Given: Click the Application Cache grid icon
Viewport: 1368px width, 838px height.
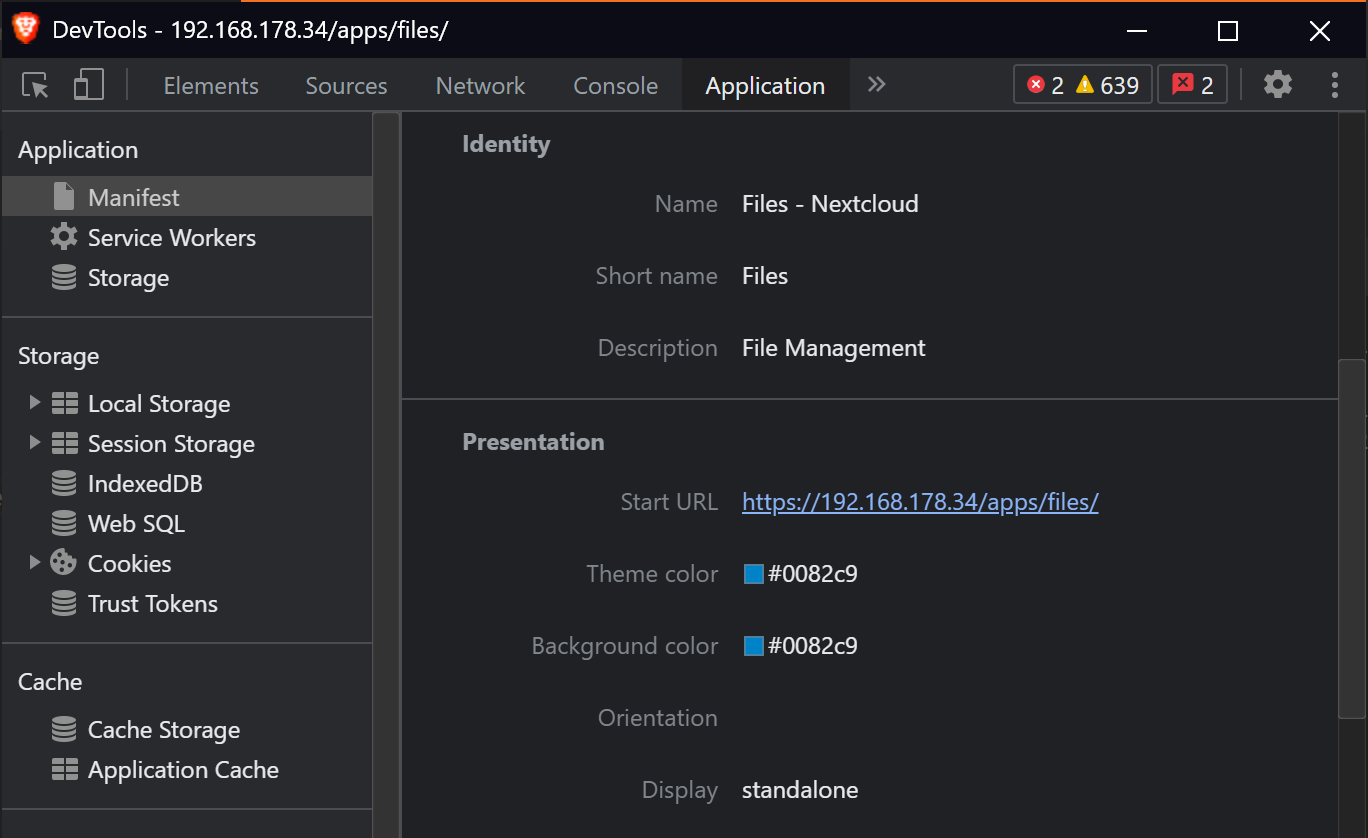Looking at the screenshot, I should 64,769.
